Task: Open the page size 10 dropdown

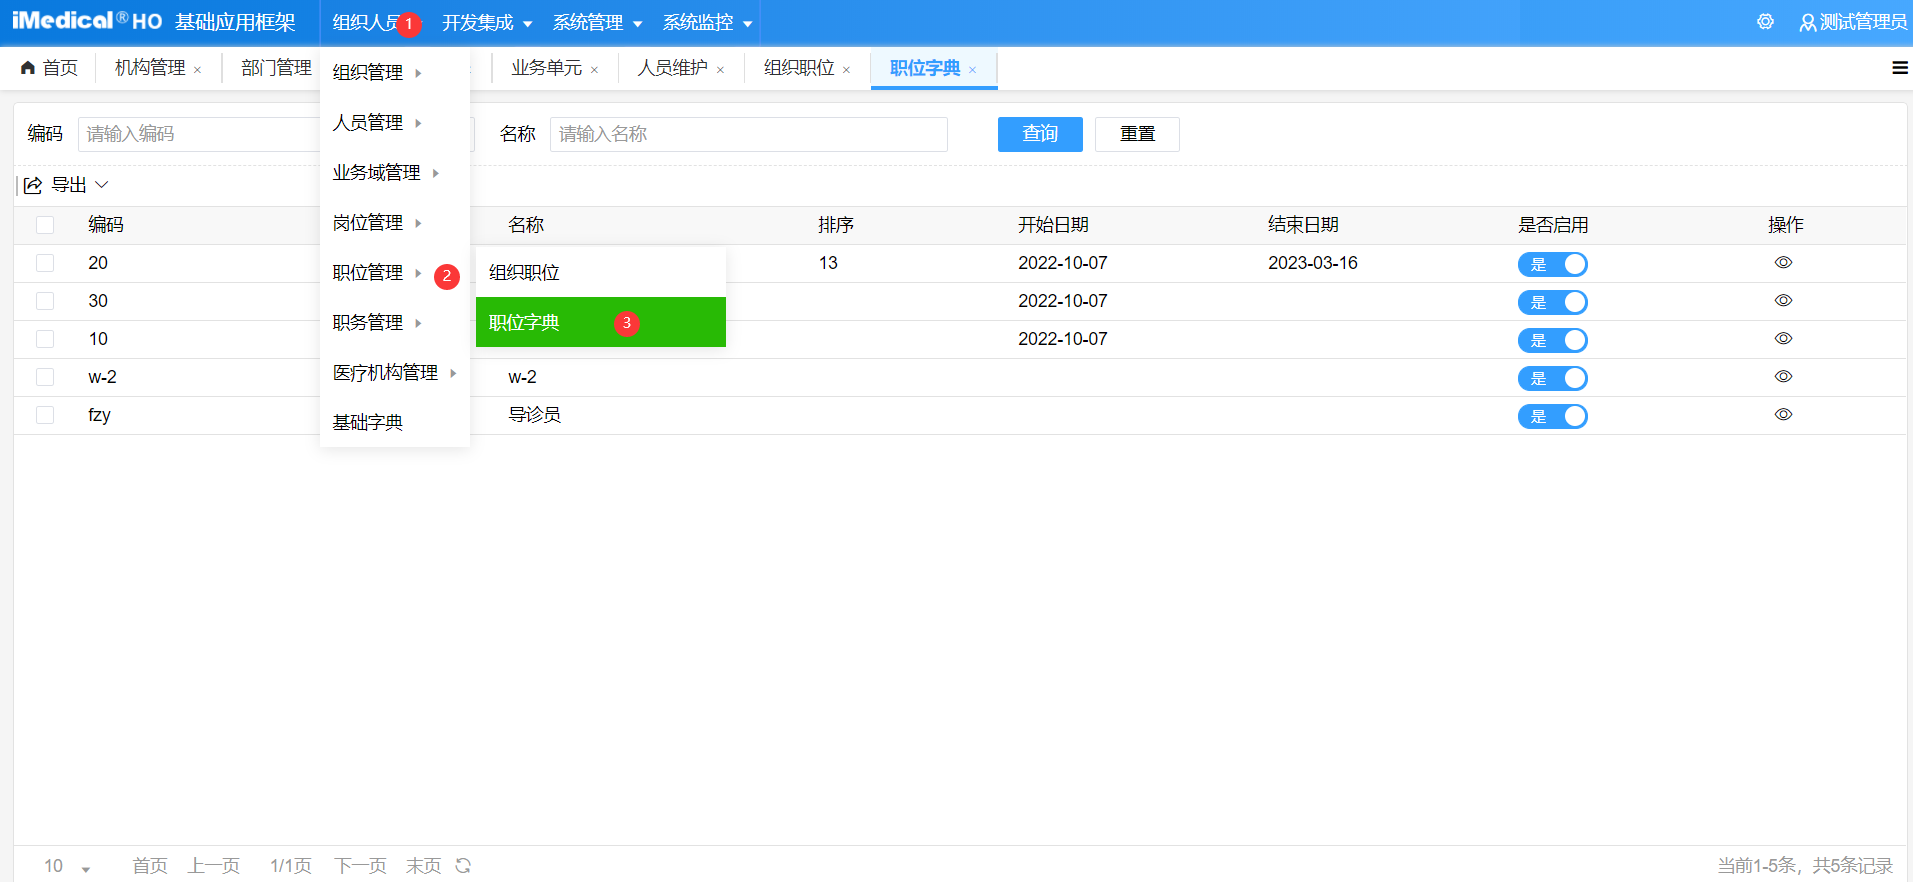Action: coord(66,866)
